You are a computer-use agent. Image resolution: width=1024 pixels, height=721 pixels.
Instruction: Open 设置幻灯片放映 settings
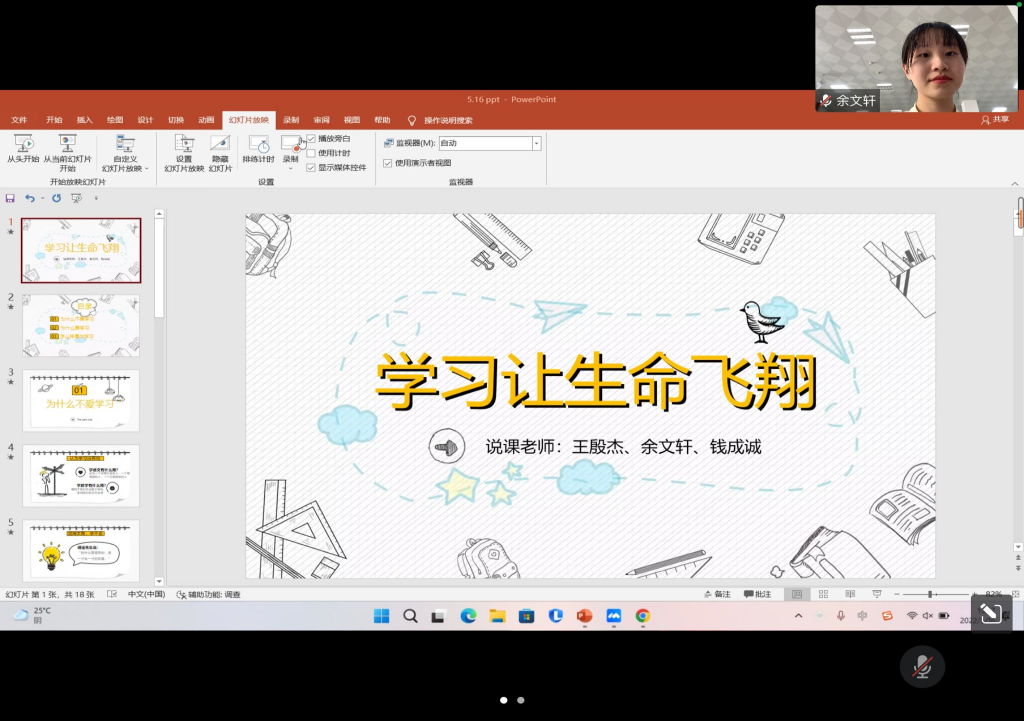tap(184, 144)
